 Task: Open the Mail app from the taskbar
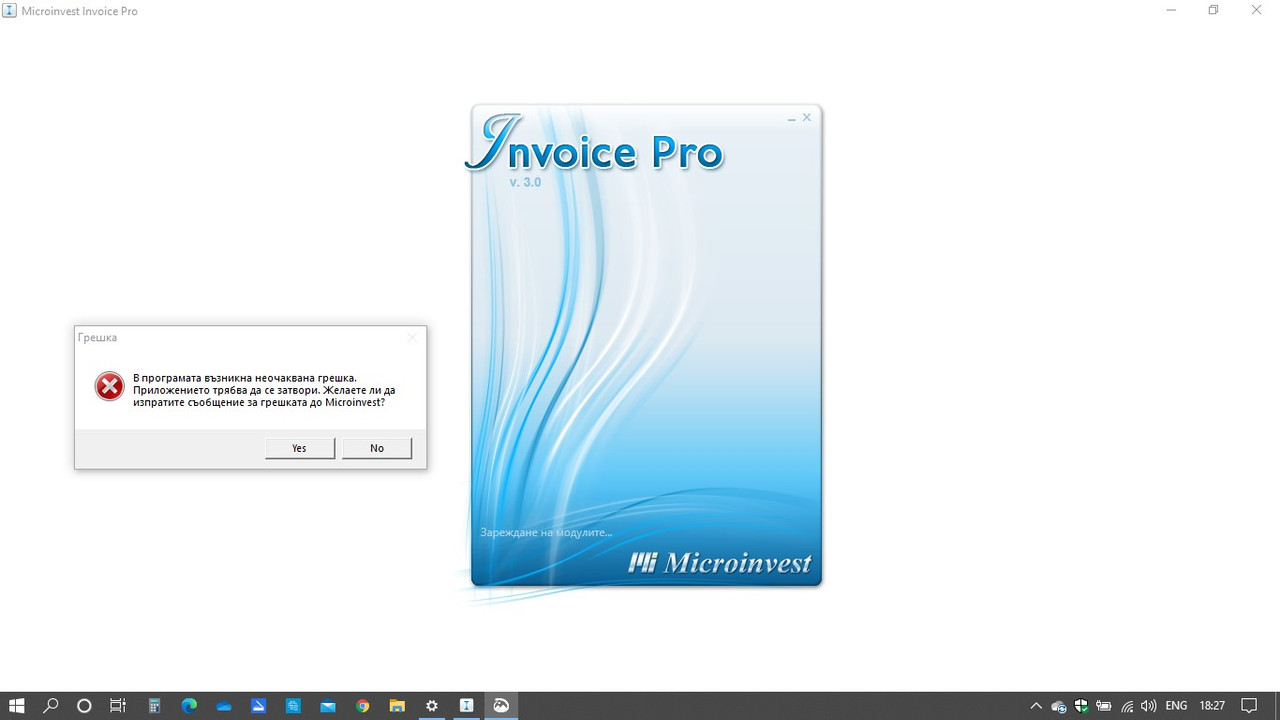click(x=328, y=705)
